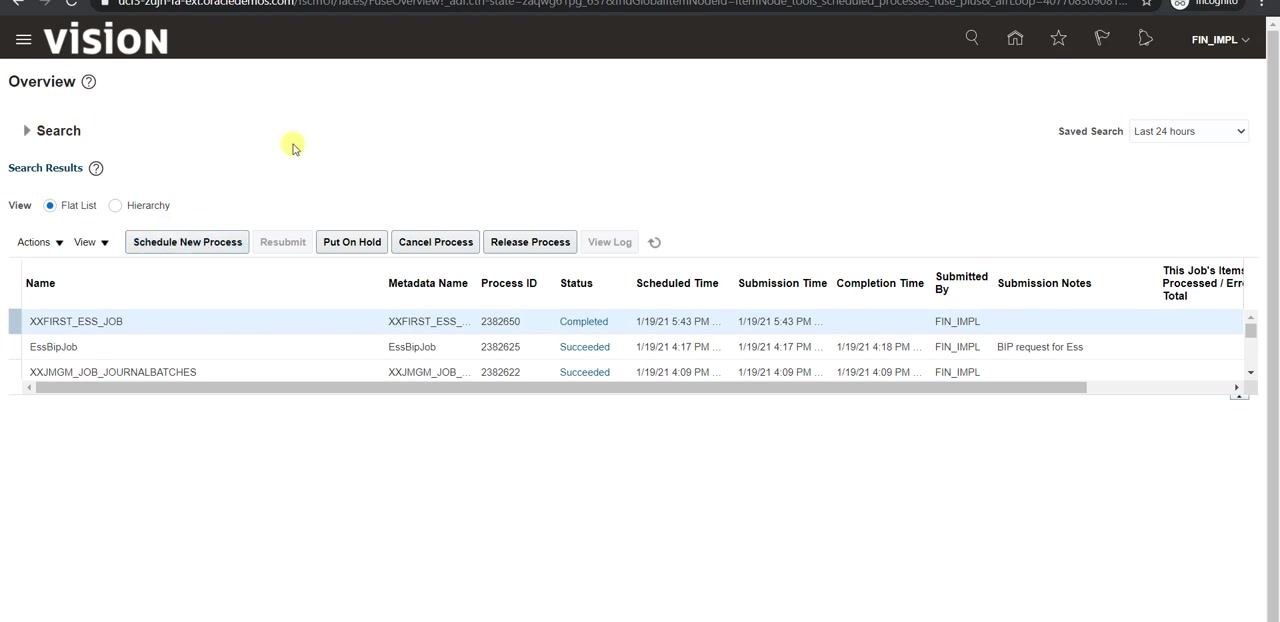1280x622 pixels.
Task: Click the Scheduled Time column header
Action: click(677, 283)
